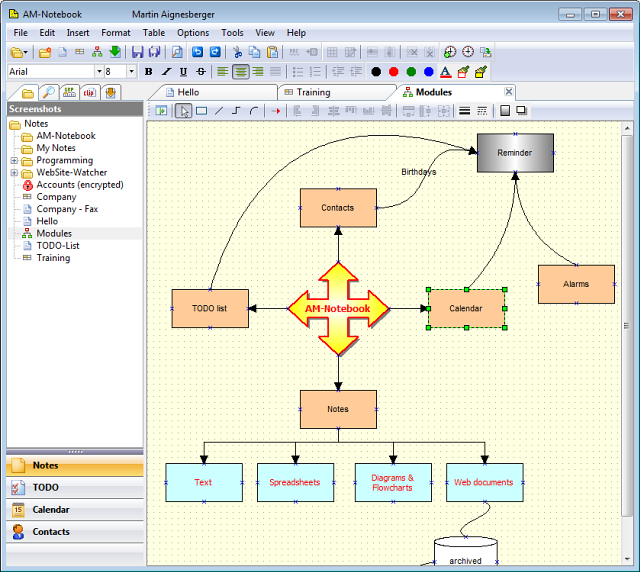
Task: Open the notebook folder dropdown arrow
Action: tap(25, 53)
